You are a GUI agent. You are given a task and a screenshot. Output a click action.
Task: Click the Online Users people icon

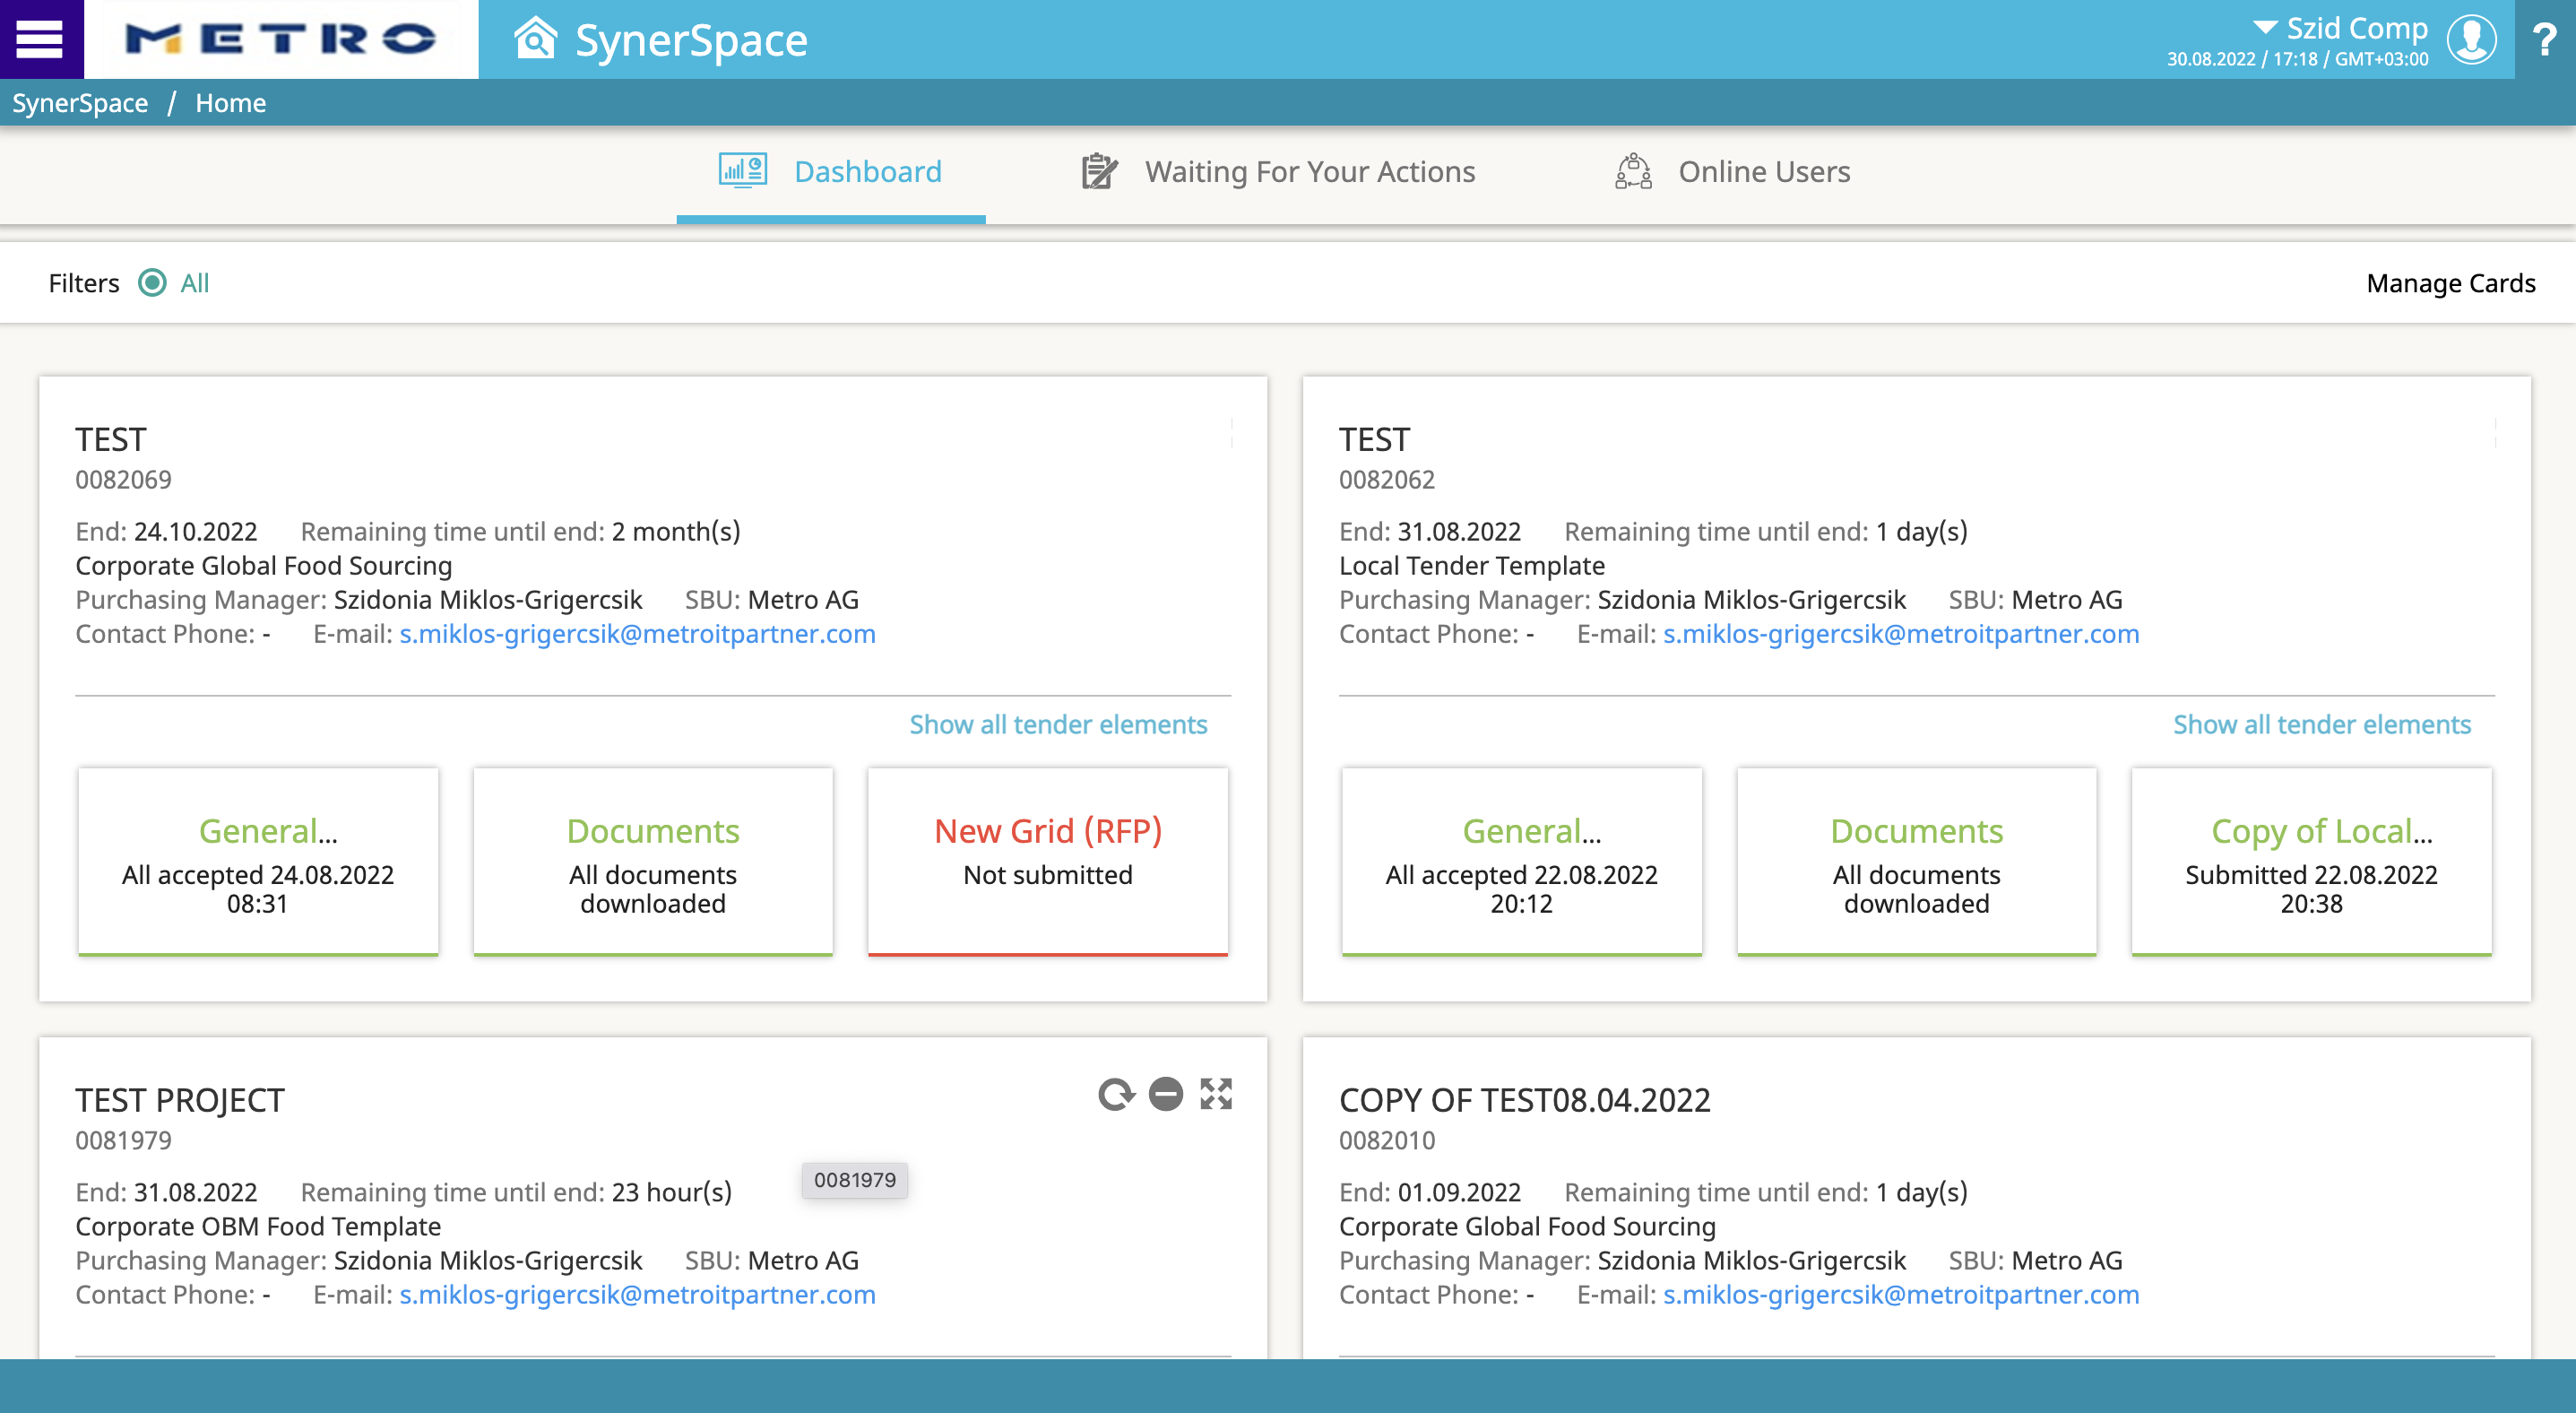coord(1633,172)
